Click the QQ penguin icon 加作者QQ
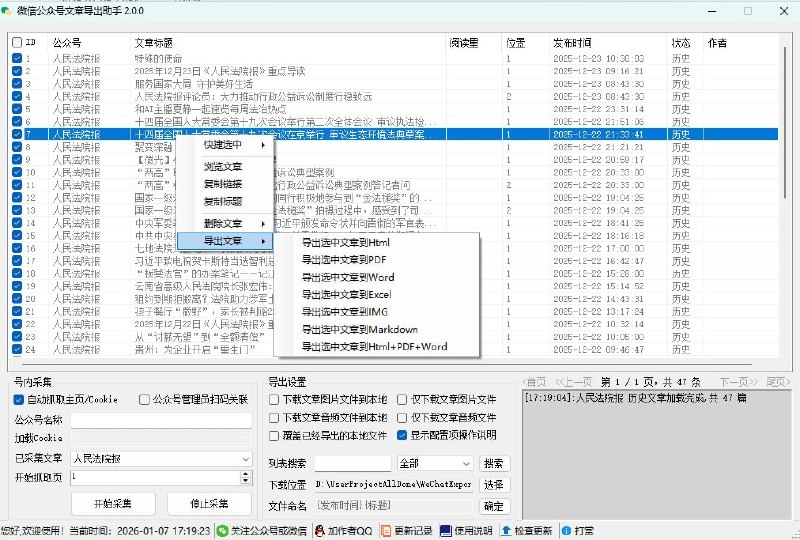800x540 pixels. (x=320, y=531)
